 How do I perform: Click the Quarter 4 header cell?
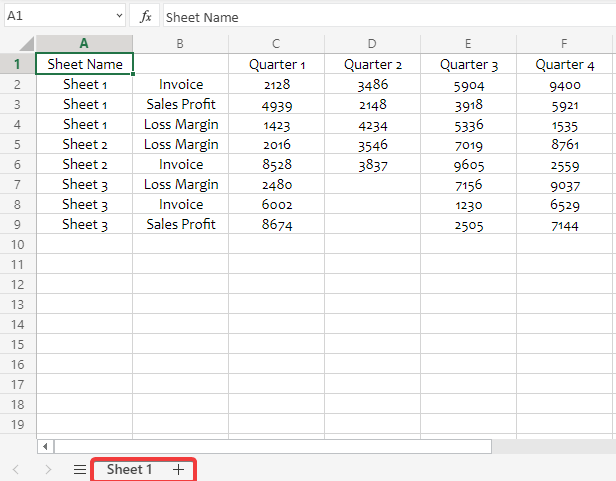565,64
